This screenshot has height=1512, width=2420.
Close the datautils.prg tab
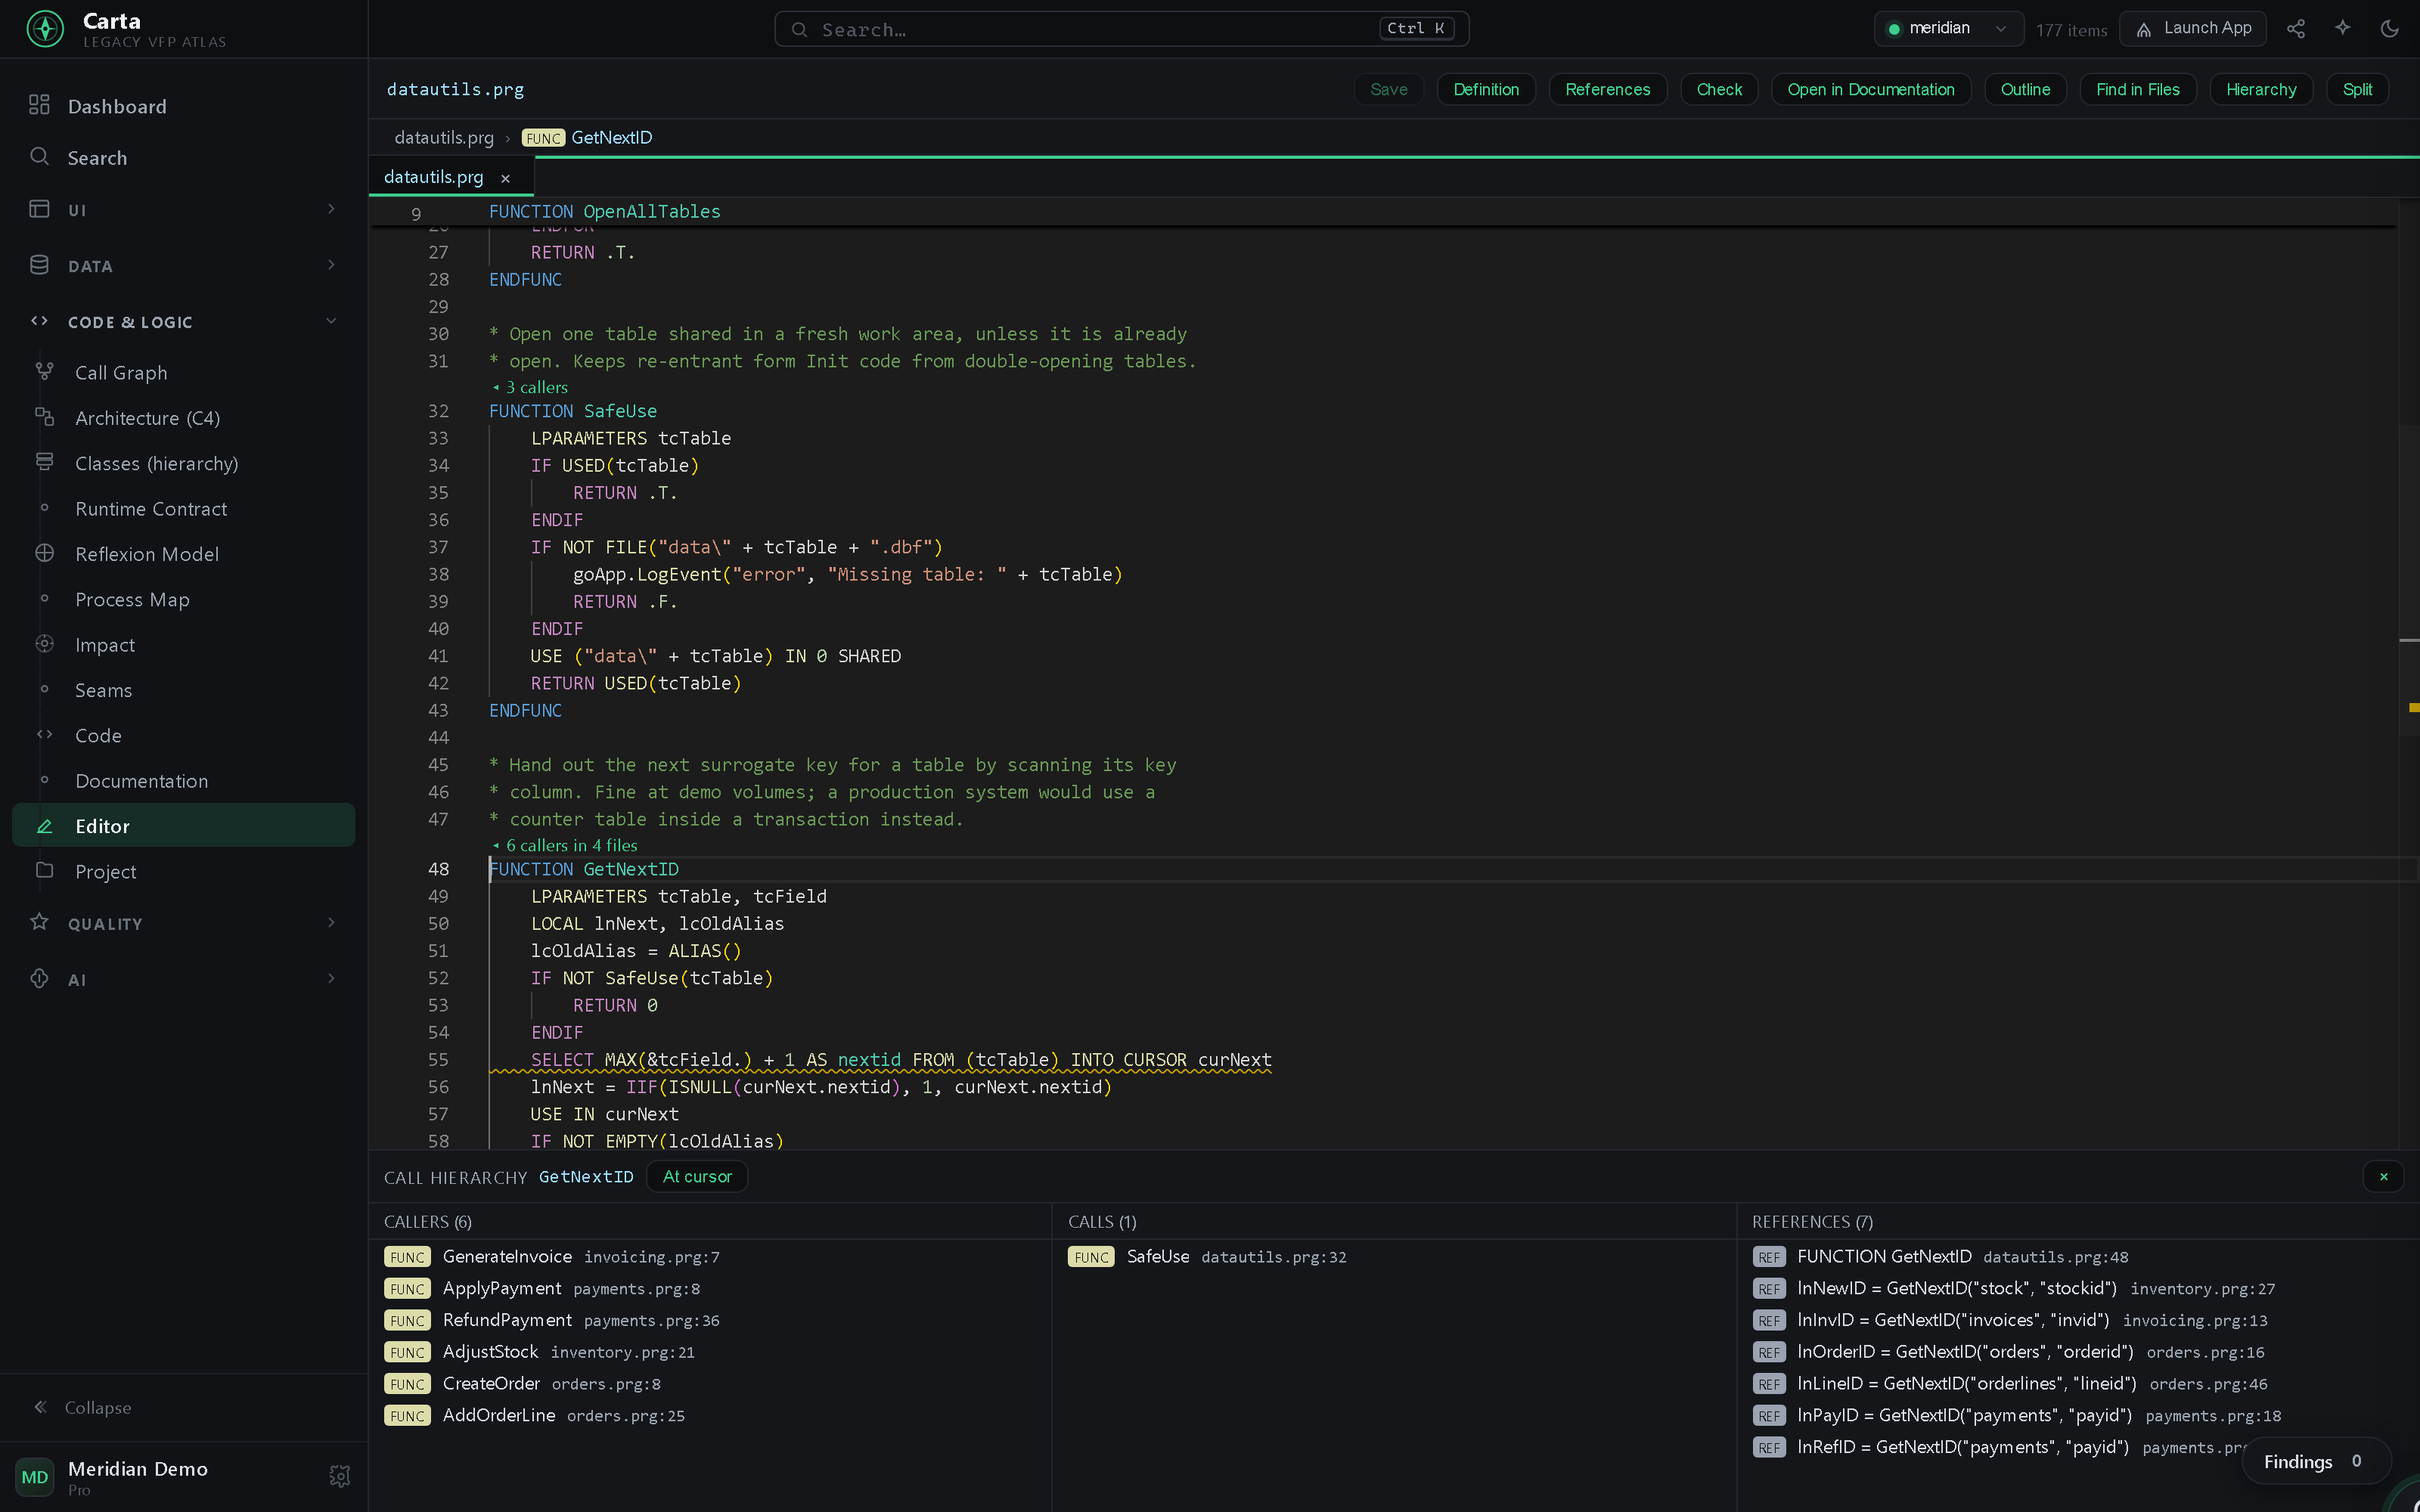tap(506, 178)
